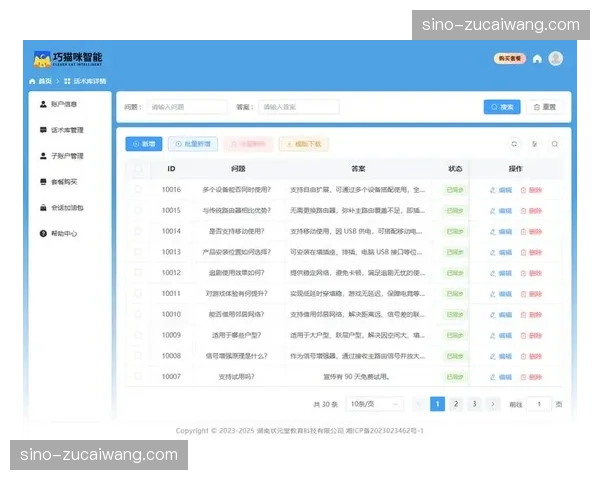Click the 批量删除 button
Image resolution: width=600 pixels, height=480 pixels.
click(x=248, y=144)
